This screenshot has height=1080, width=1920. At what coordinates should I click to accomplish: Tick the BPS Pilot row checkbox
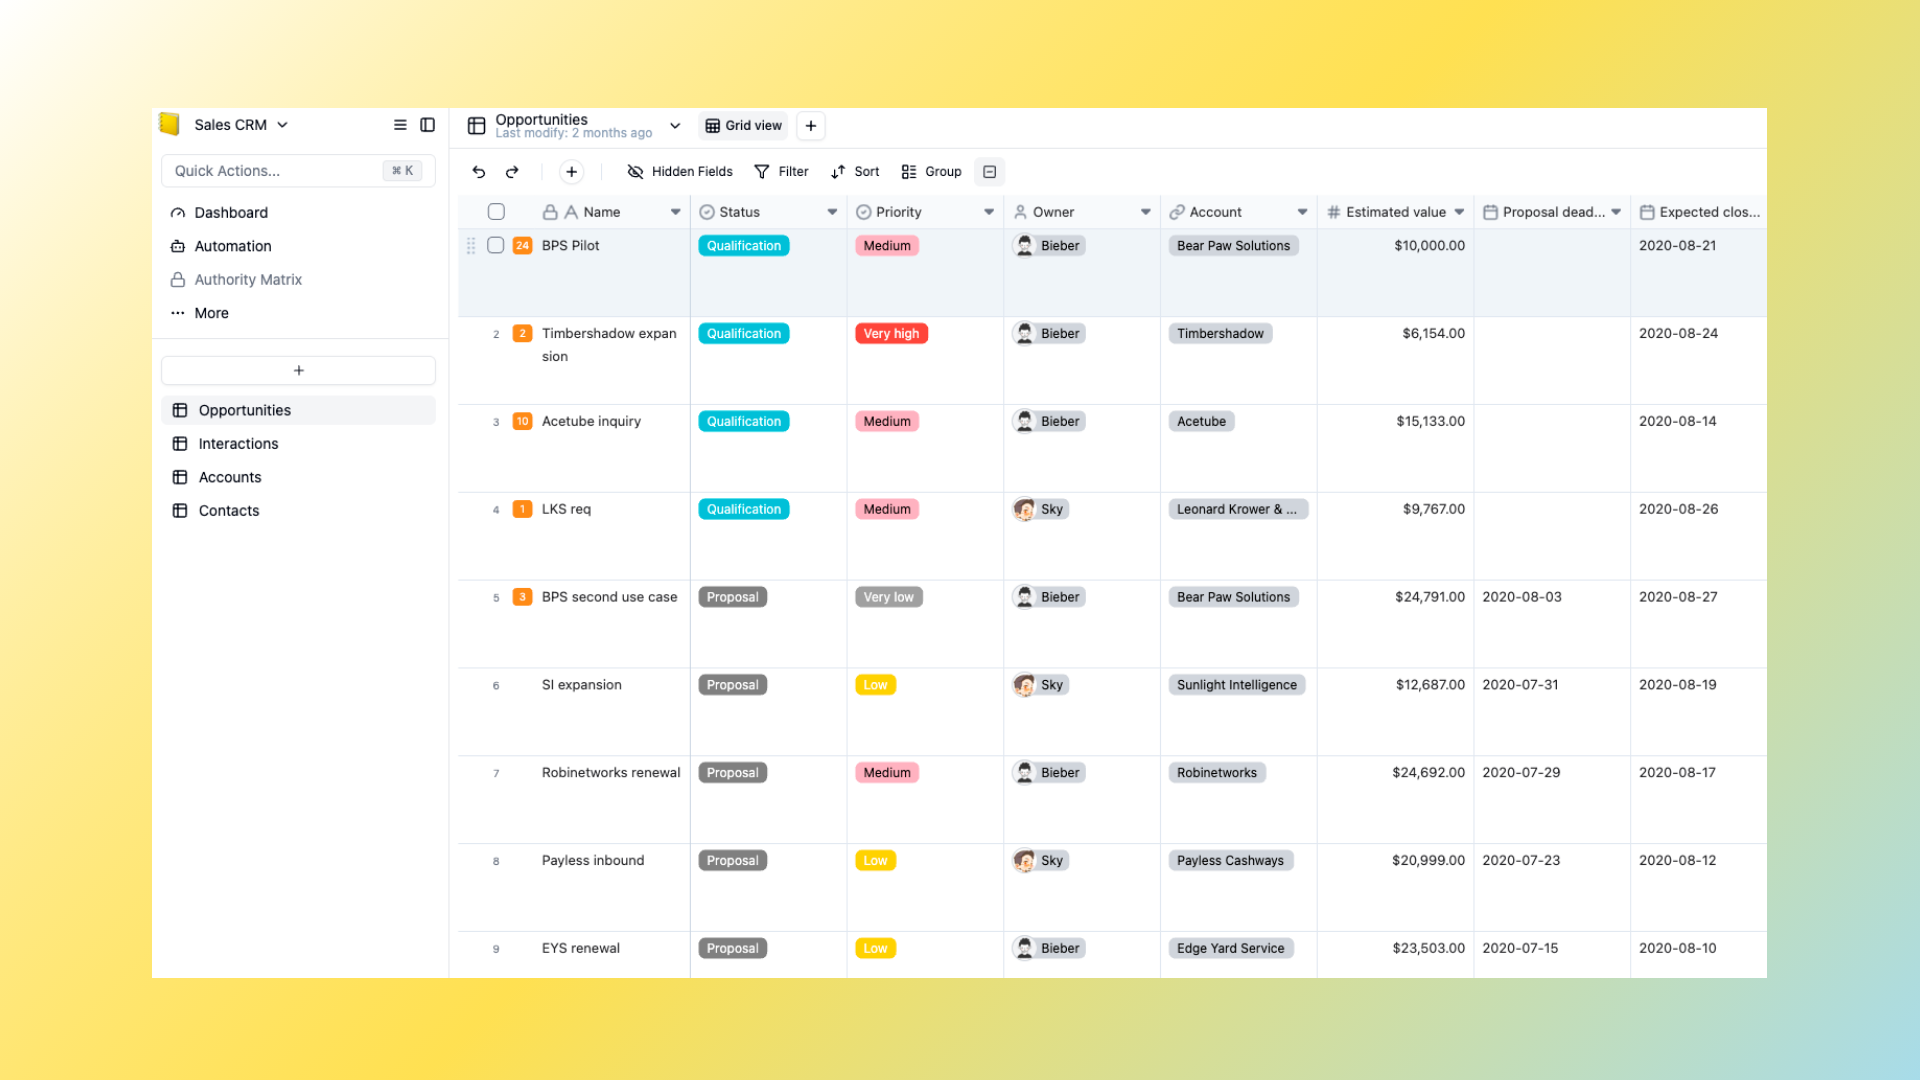tap(496, 246)
